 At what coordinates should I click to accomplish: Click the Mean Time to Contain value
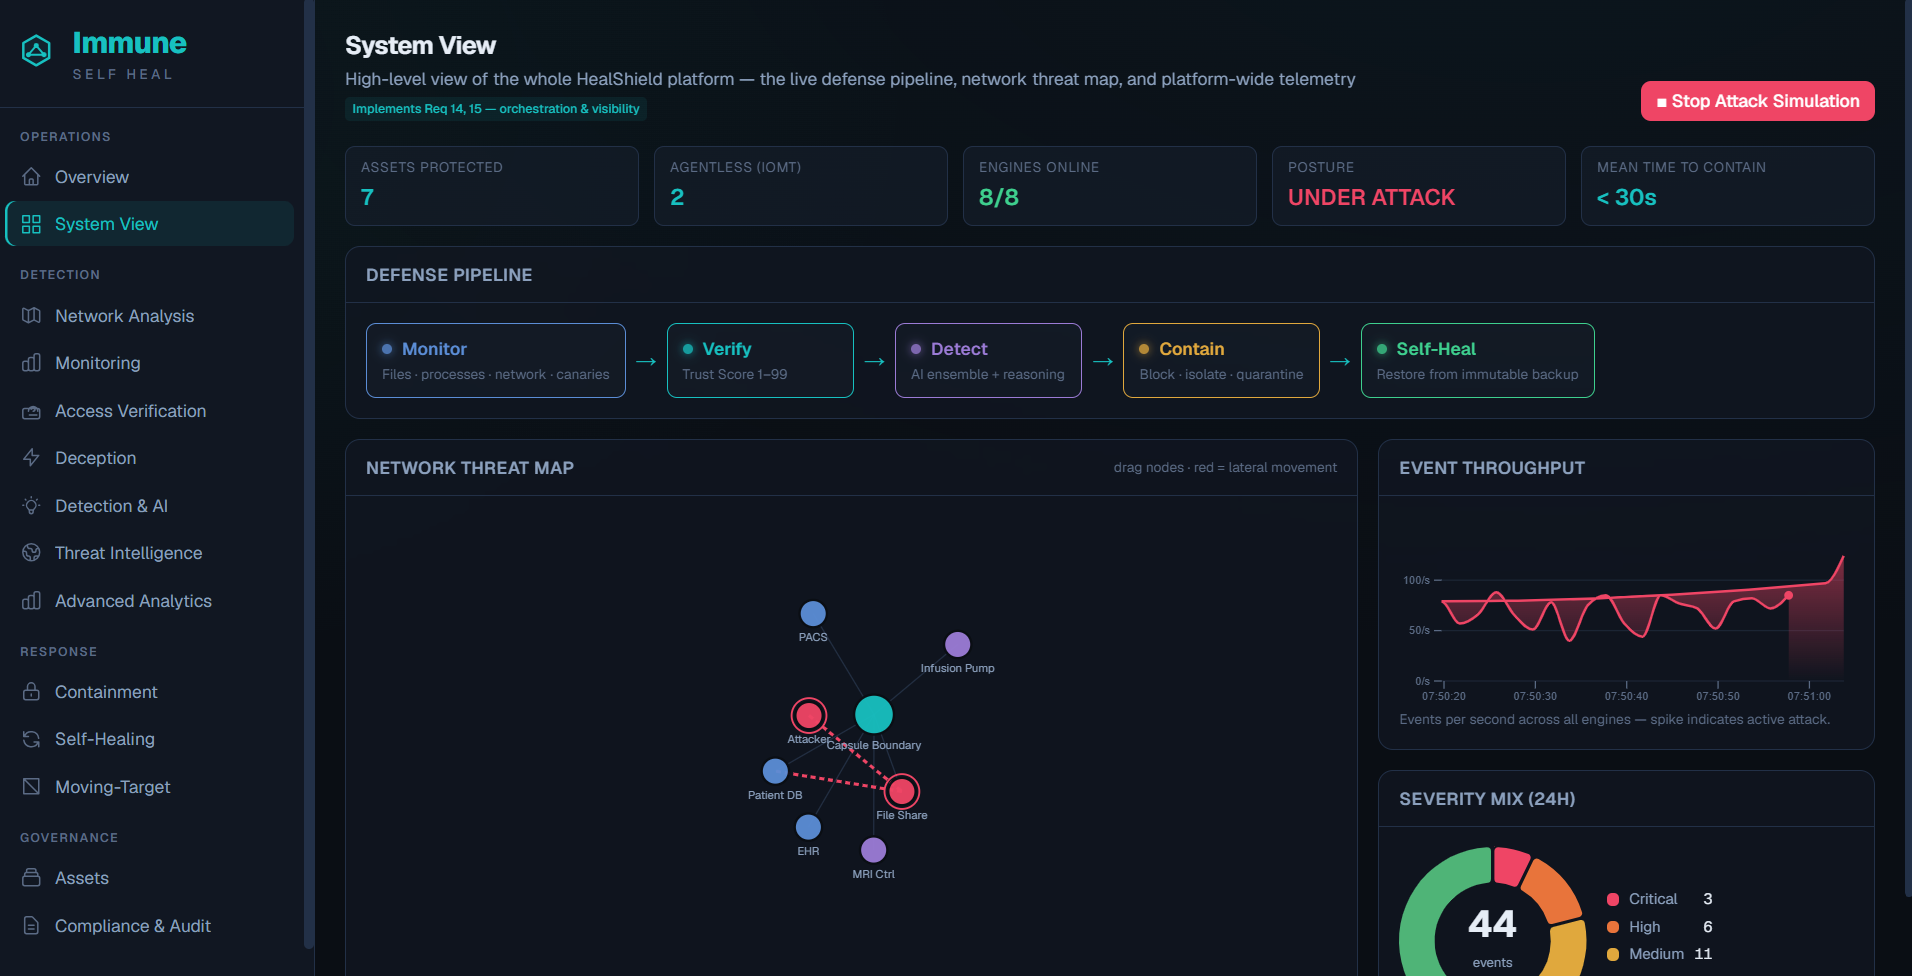pyautogui.click(x=1626, y=197)
